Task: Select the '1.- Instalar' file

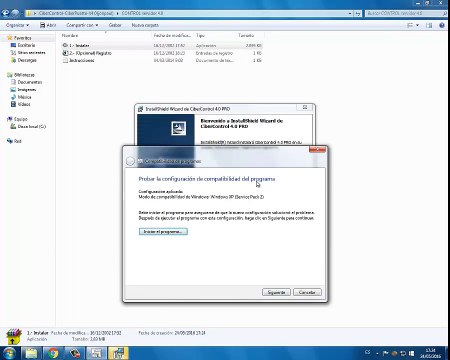Action: tap(162, 45)
